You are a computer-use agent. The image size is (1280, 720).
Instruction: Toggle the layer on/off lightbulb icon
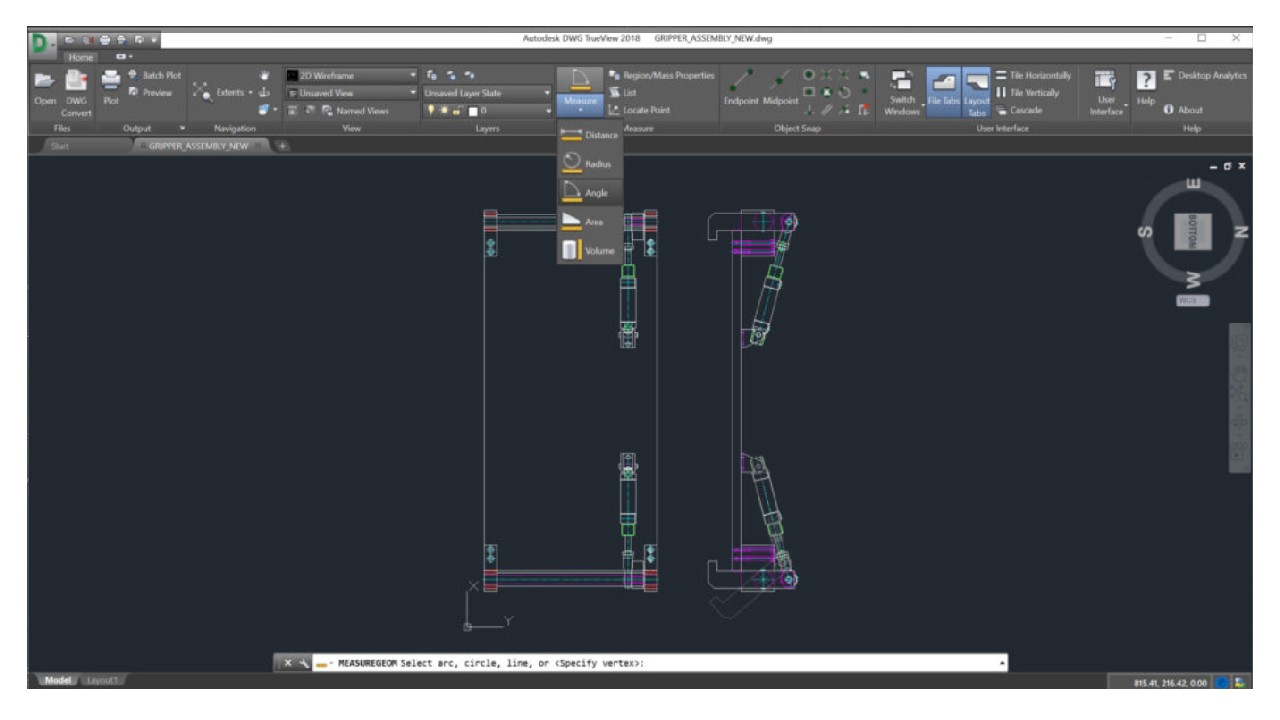click(x=430, y=110)
